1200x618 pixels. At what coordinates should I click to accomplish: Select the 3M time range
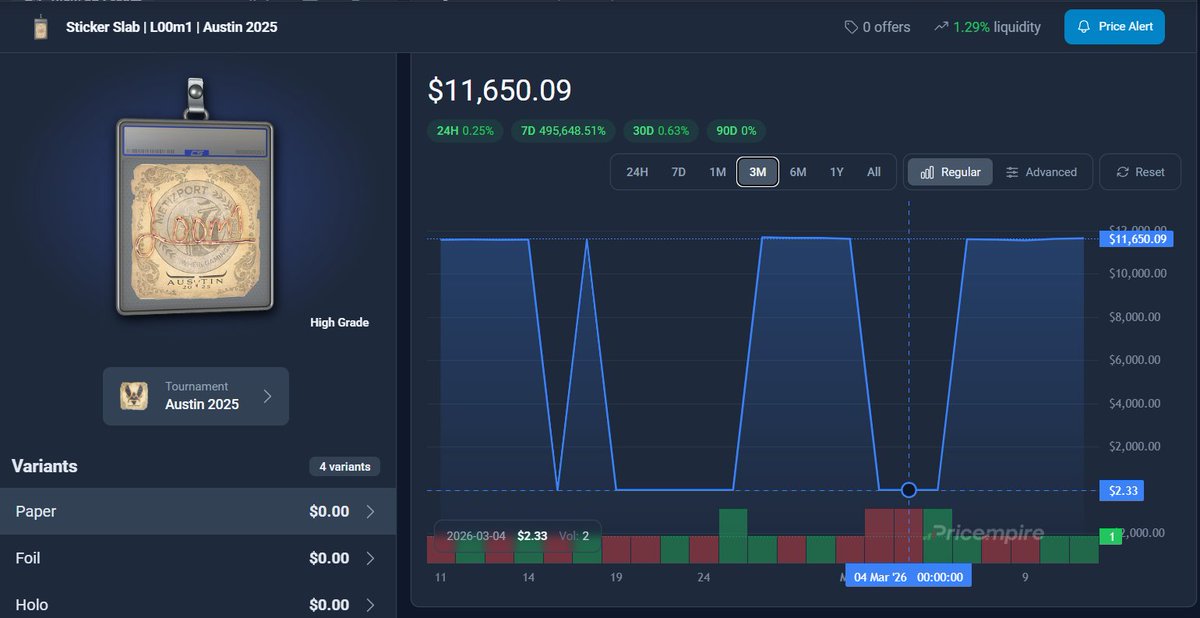coord(757,172)
